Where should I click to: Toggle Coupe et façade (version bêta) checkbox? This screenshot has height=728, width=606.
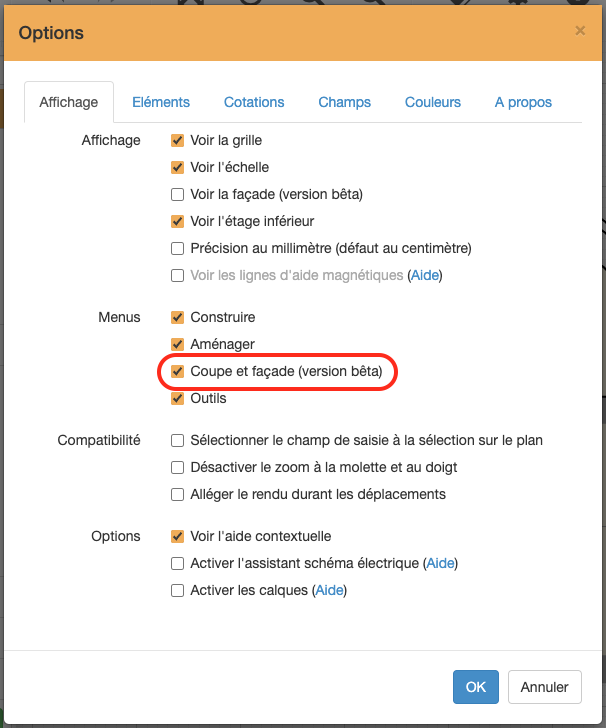click(x=178, y=372)
